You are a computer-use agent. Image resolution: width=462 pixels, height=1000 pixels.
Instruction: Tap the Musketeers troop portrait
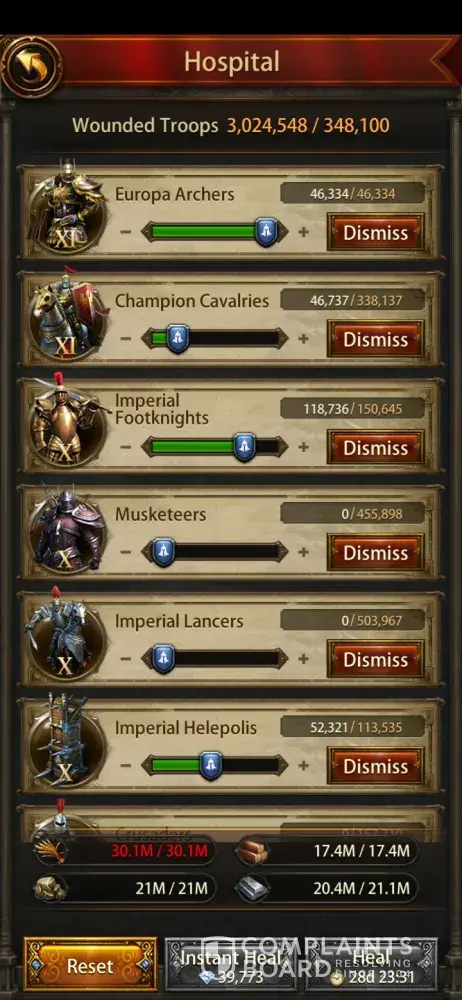(66, 528)
